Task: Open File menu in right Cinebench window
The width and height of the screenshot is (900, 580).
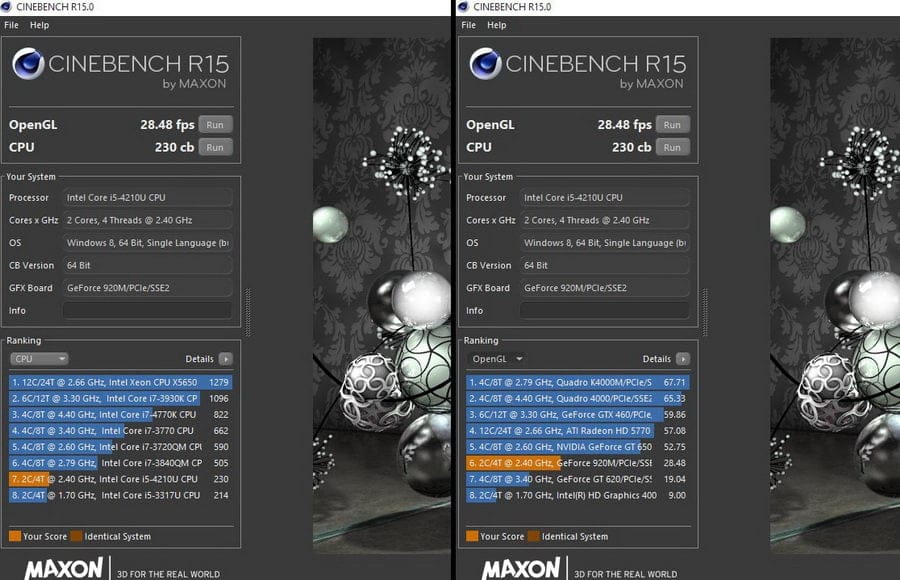Action: click(468, 25)
